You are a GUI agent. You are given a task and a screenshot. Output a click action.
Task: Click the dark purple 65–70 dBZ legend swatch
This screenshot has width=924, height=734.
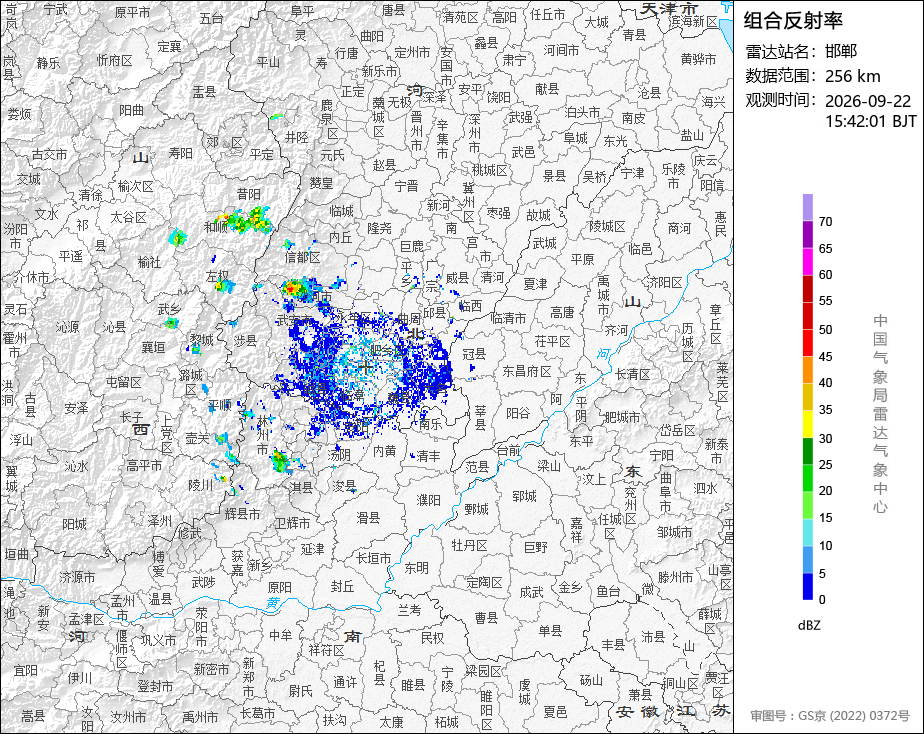coord(807,234)
